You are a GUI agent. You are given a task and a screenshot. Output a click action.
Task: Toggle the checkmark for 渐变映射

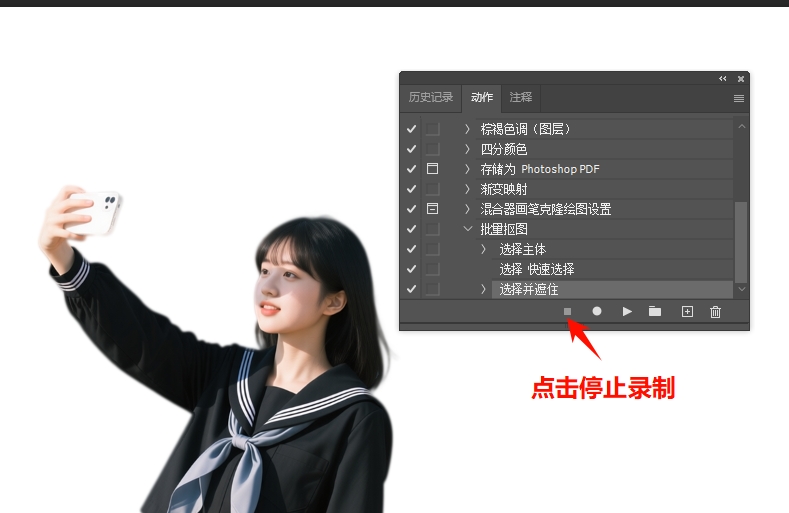(x=412, y=189)
